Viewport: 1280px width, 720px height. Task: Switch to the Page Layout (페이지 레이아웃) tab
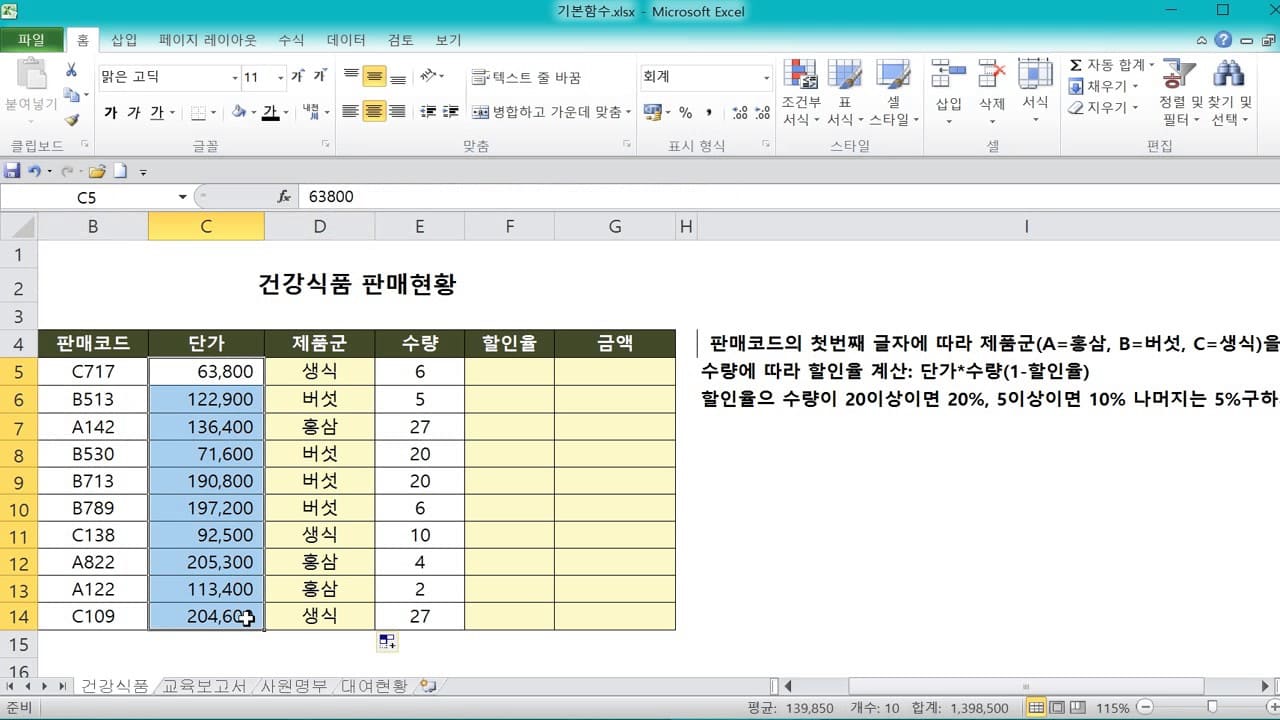click(x=208, y=40)
